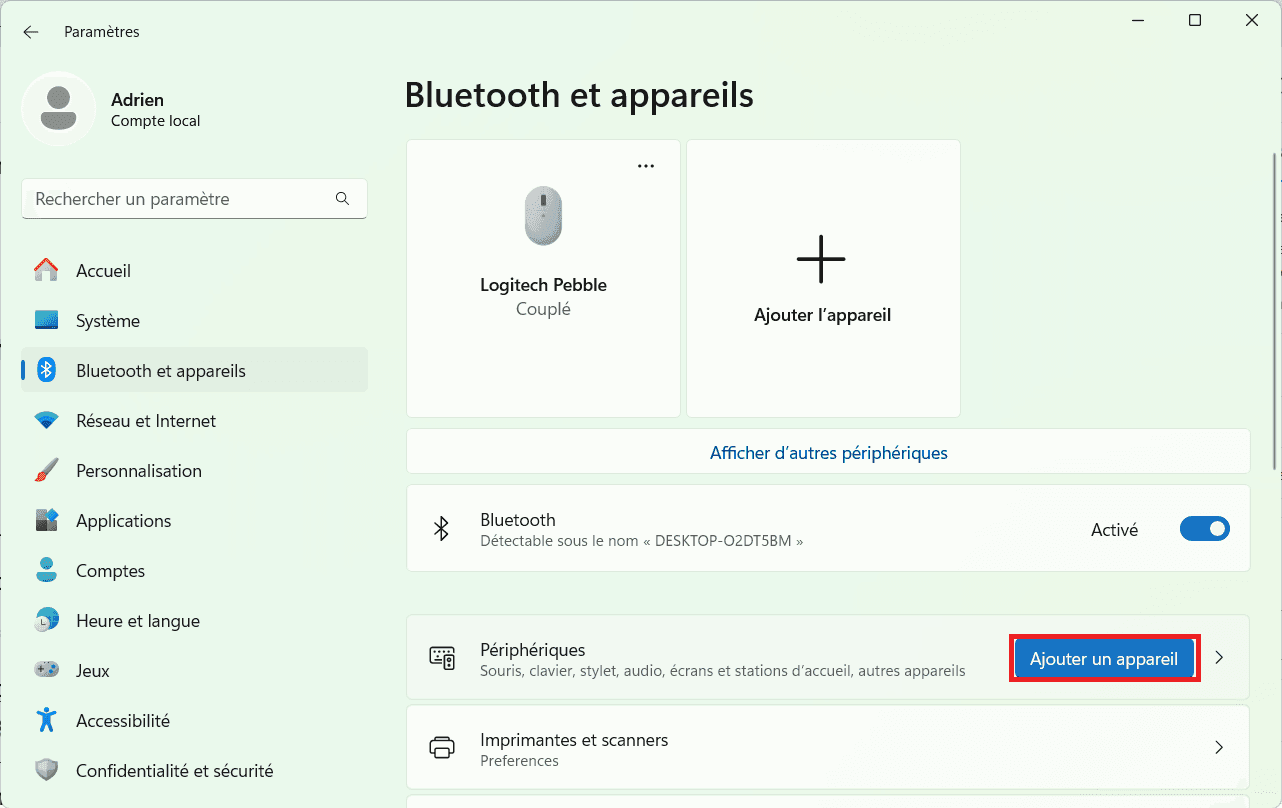Turn off the Bluetooth toggle switch
This screenshot has width=1282, height=808.
coord(1205,529)
